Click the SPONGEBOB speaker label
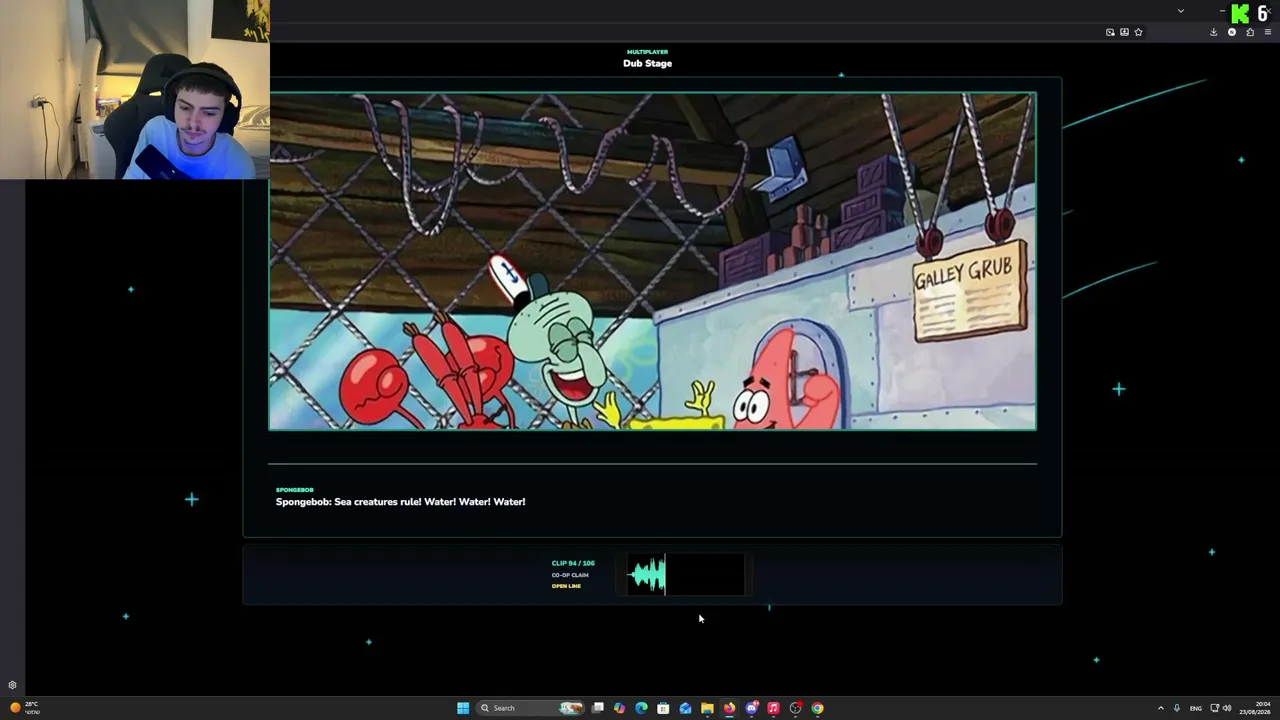Image resolution: width=1280 pixels, height=720 pixels. coord(295,490)
